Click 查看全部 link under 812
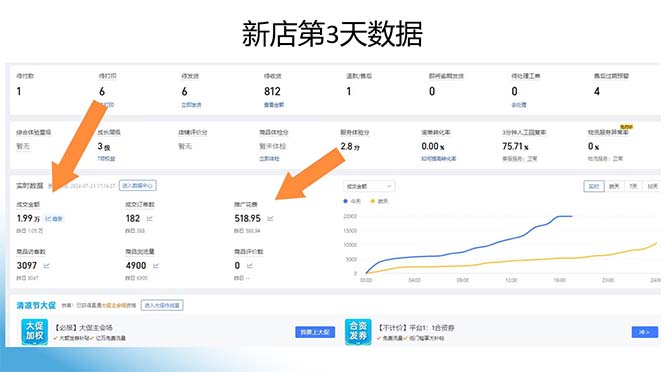 274,105
